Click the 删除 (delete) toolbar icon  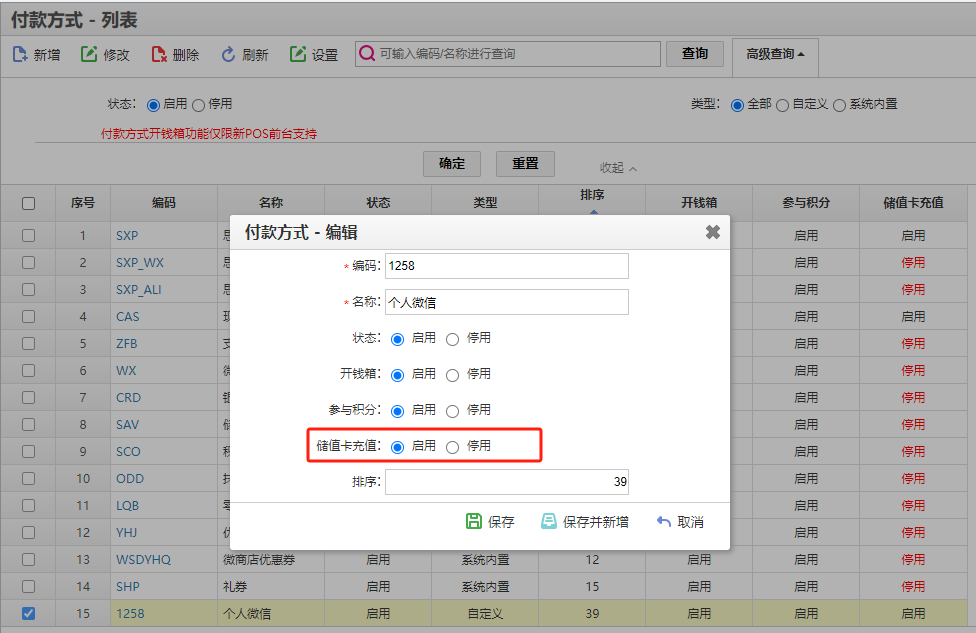(x=159, y=55)
